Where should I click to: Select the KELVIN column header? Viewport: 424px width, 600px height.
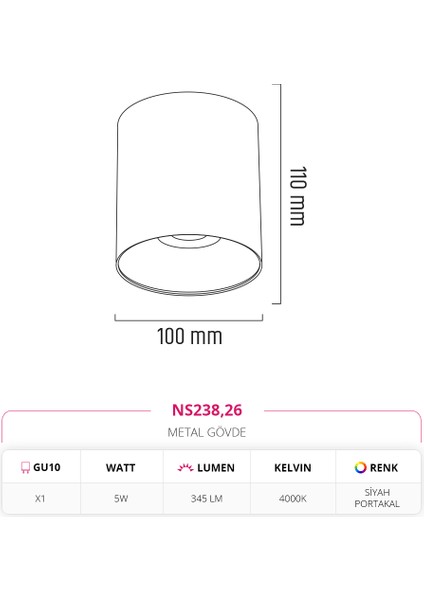click(x=293, y=466)
